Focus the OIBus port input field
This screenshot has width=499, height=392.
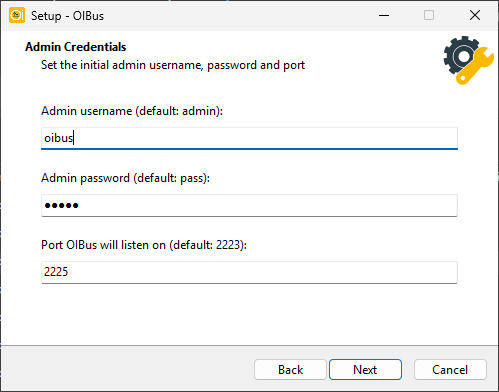tap(249, 272)
